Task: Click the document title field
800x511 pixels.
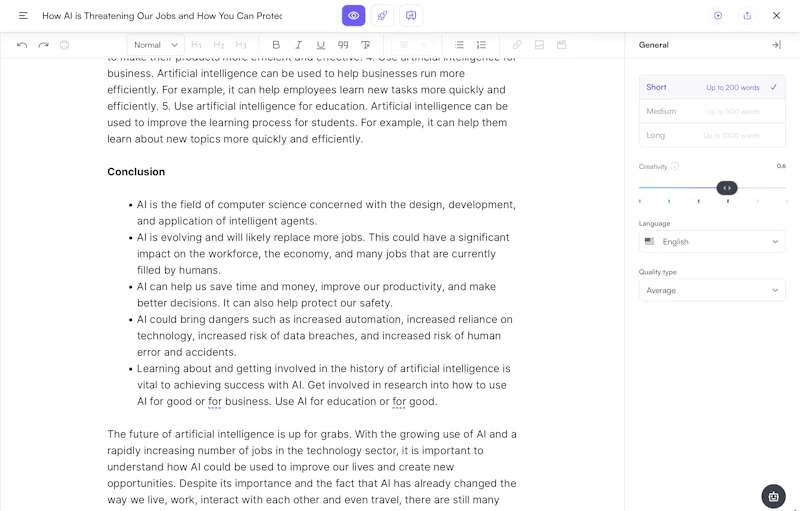Action: click(x=162, y=16)
